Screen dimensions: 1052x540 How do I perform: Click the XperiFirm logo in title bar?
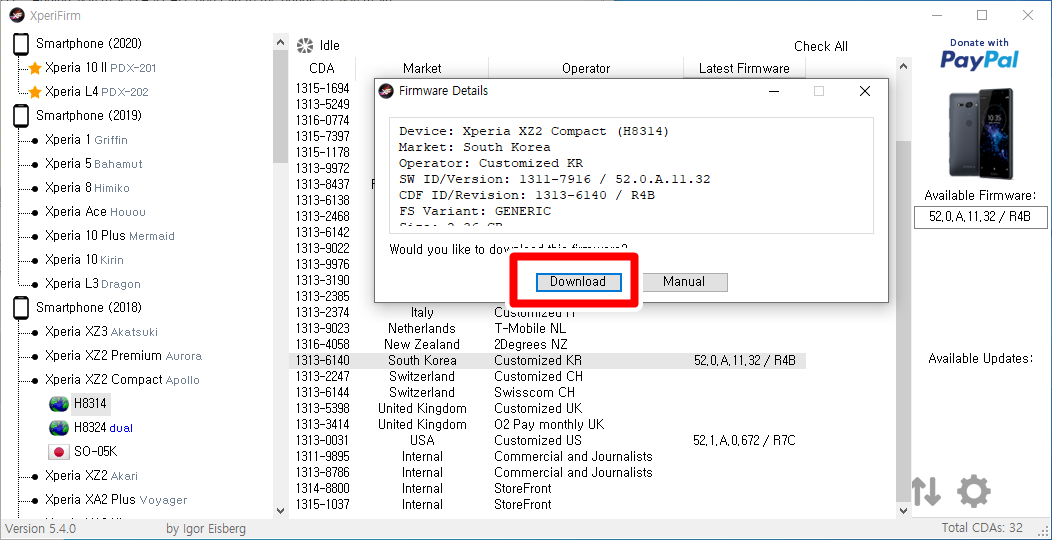(x=16, y=15)
